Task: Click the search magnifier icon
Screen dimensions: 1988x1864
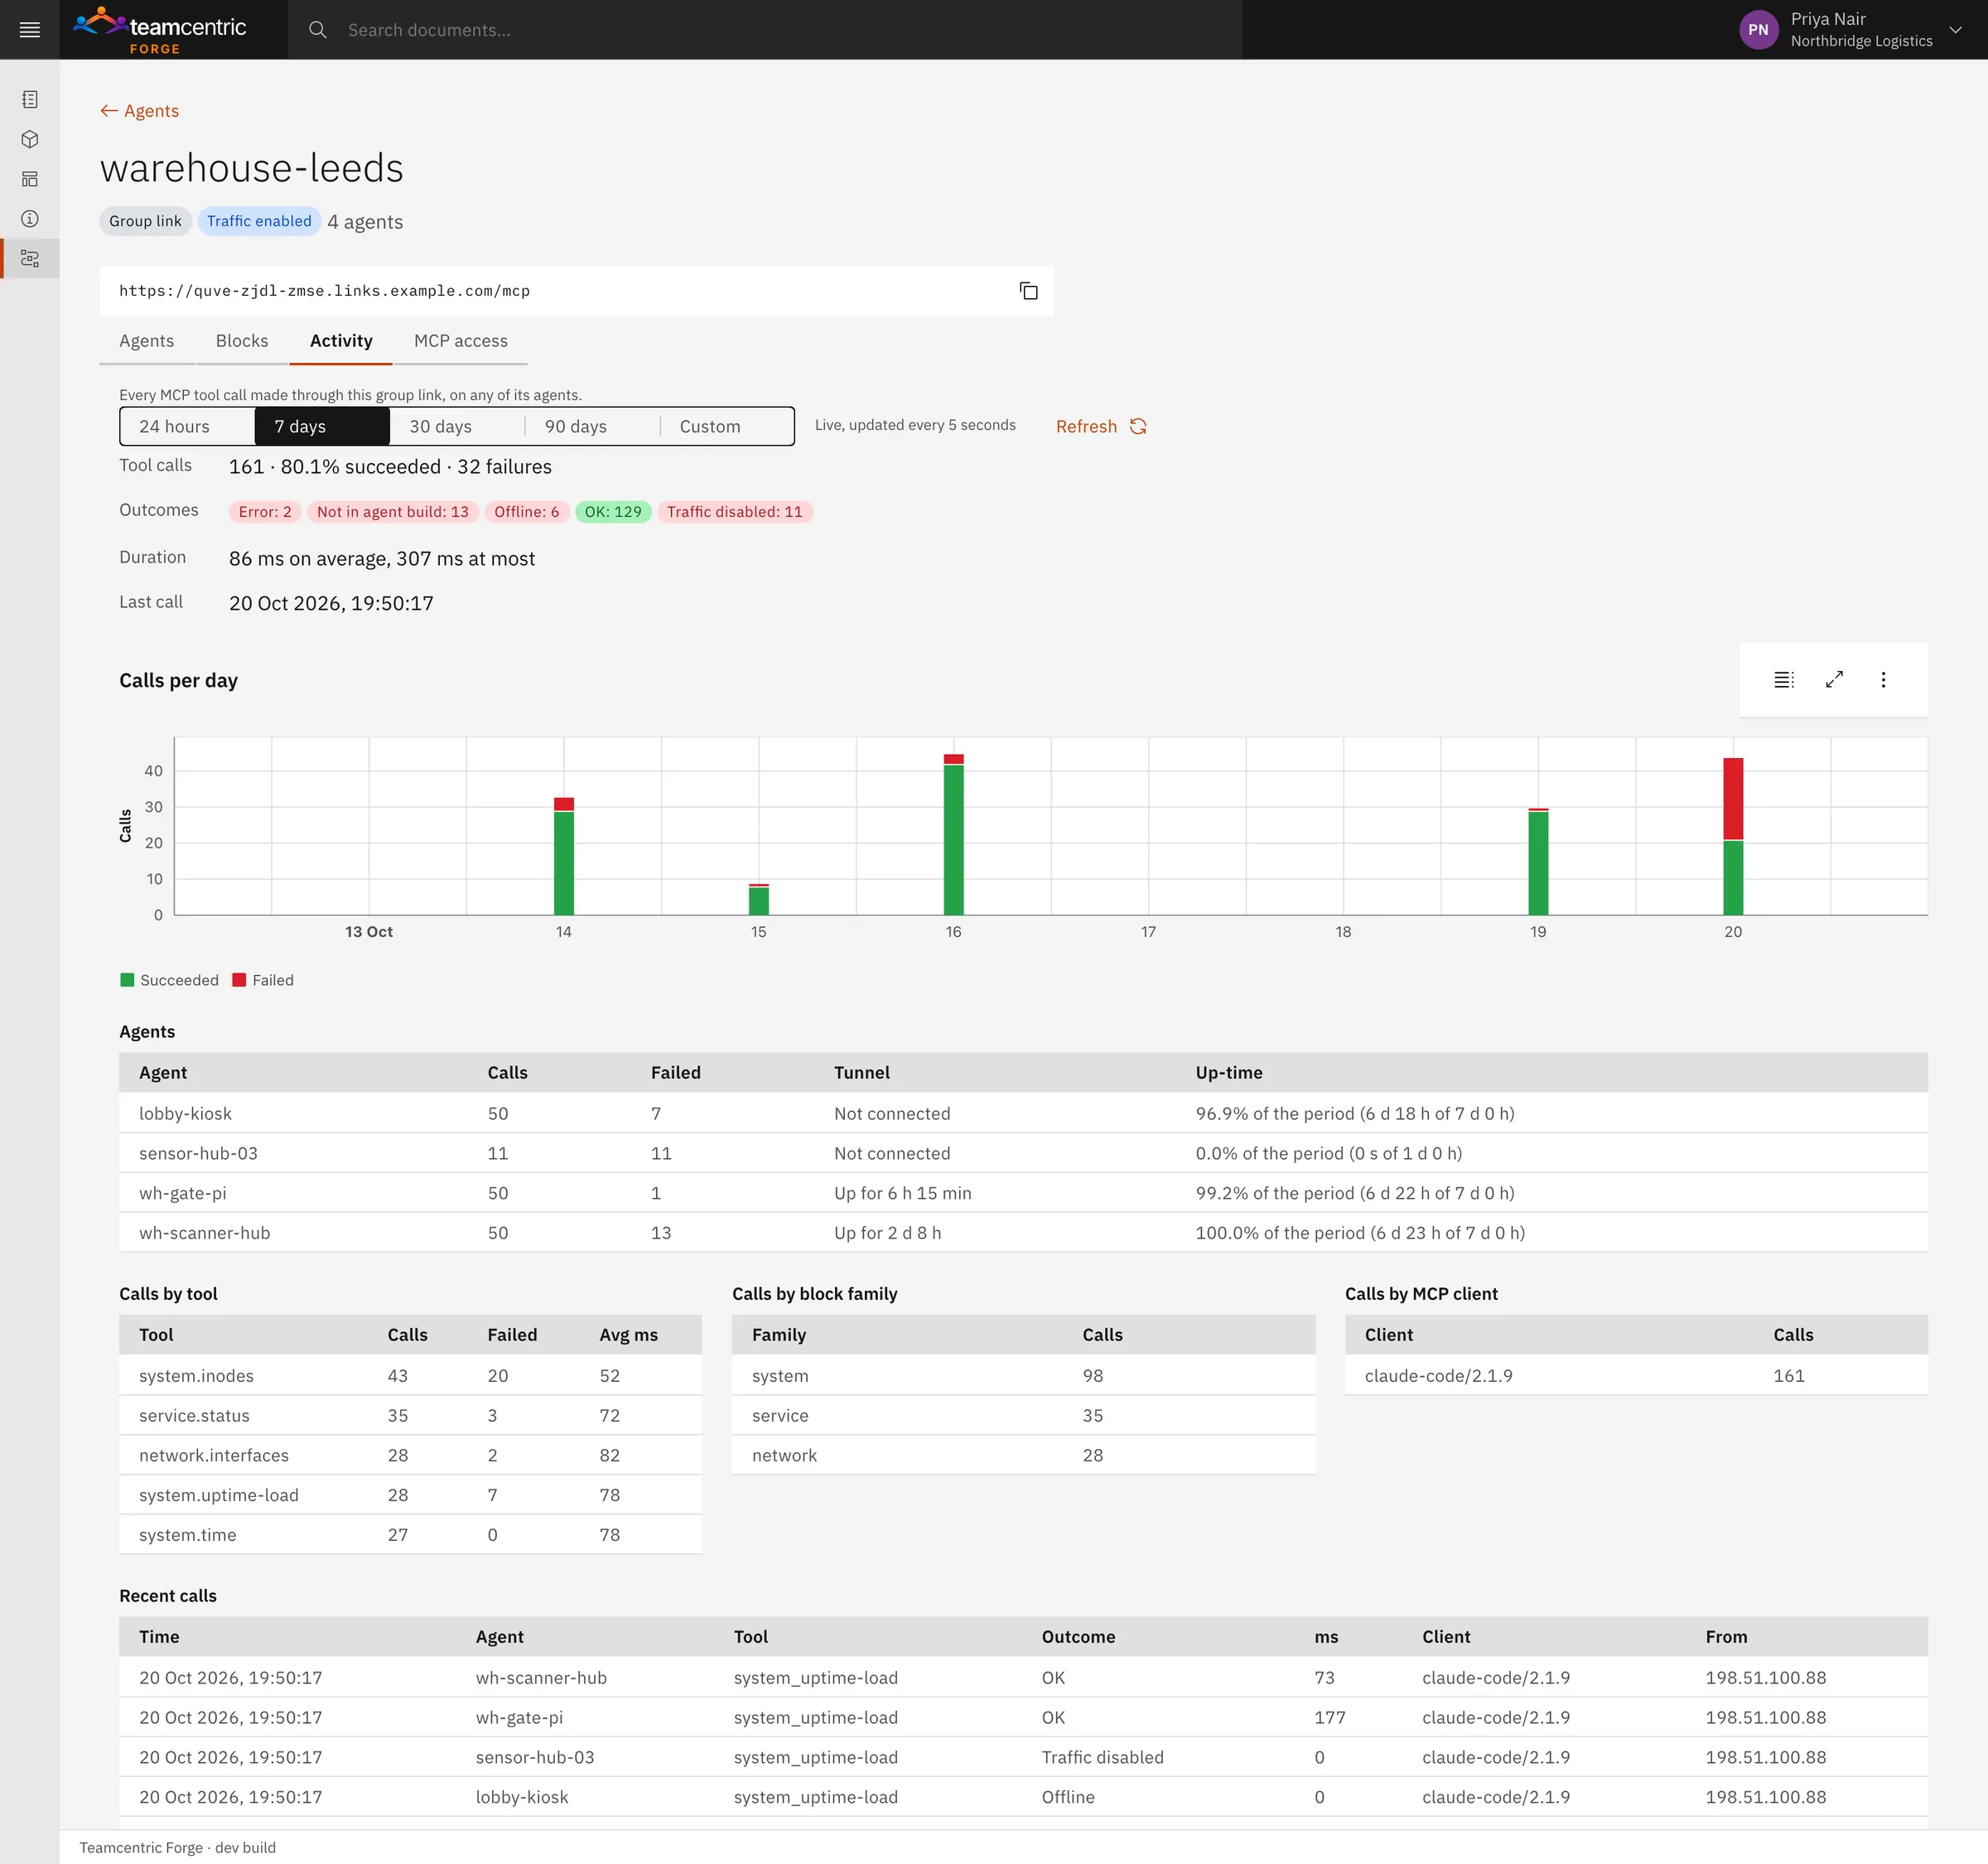Action: 318,30
